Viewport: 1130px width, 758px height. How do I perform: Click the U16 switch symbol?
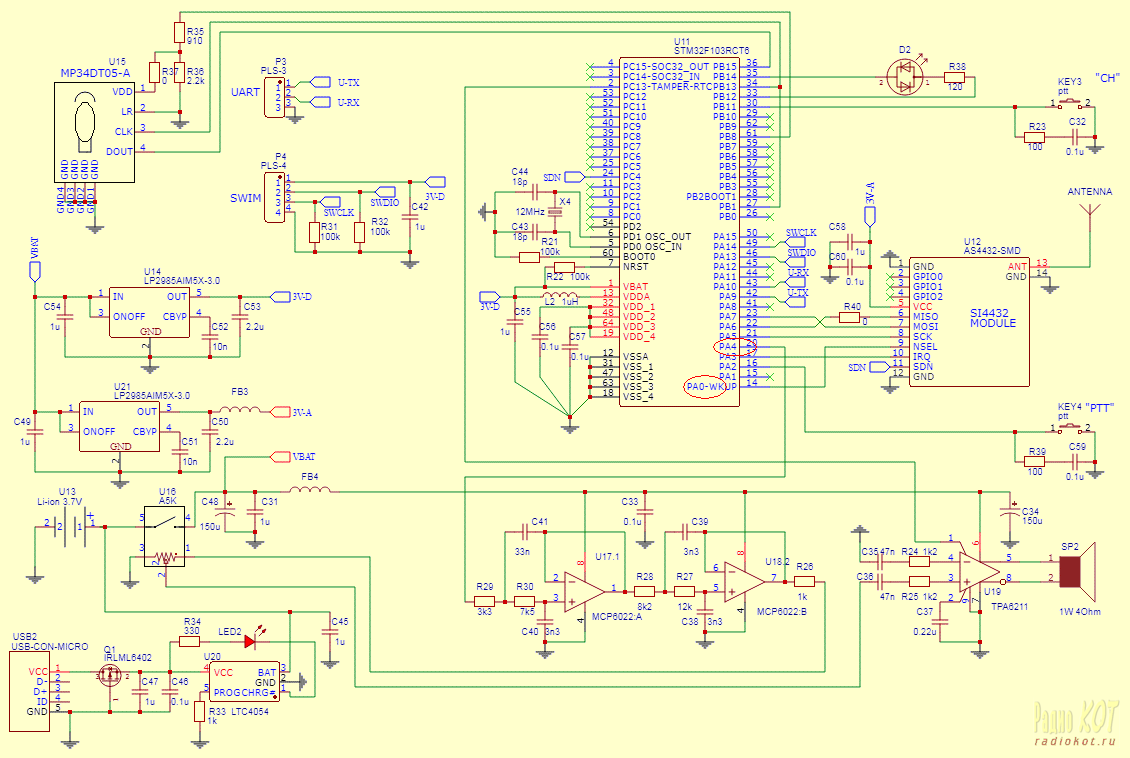(166, 536)
